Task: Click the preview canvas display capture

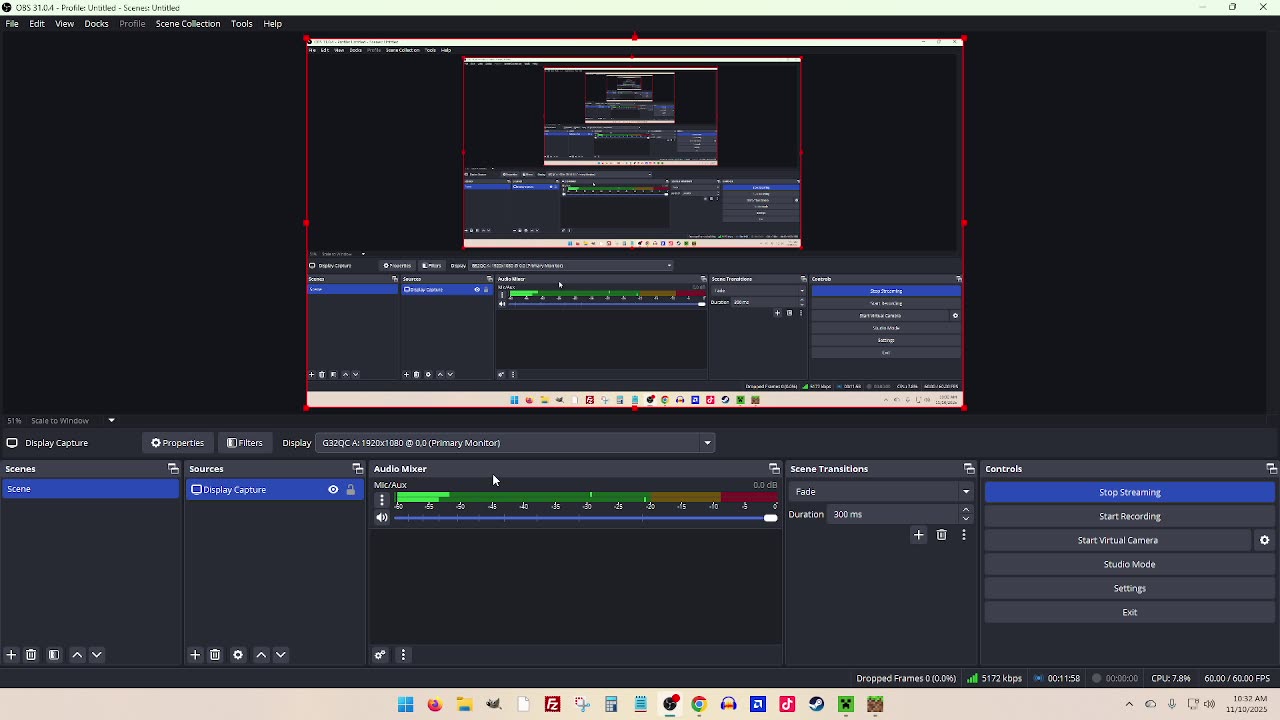Action: (634, 224)
